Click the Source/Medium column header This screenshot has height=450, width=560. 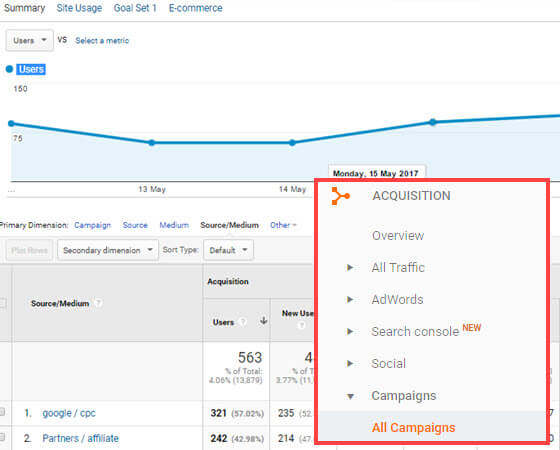[x=60, y=303]
